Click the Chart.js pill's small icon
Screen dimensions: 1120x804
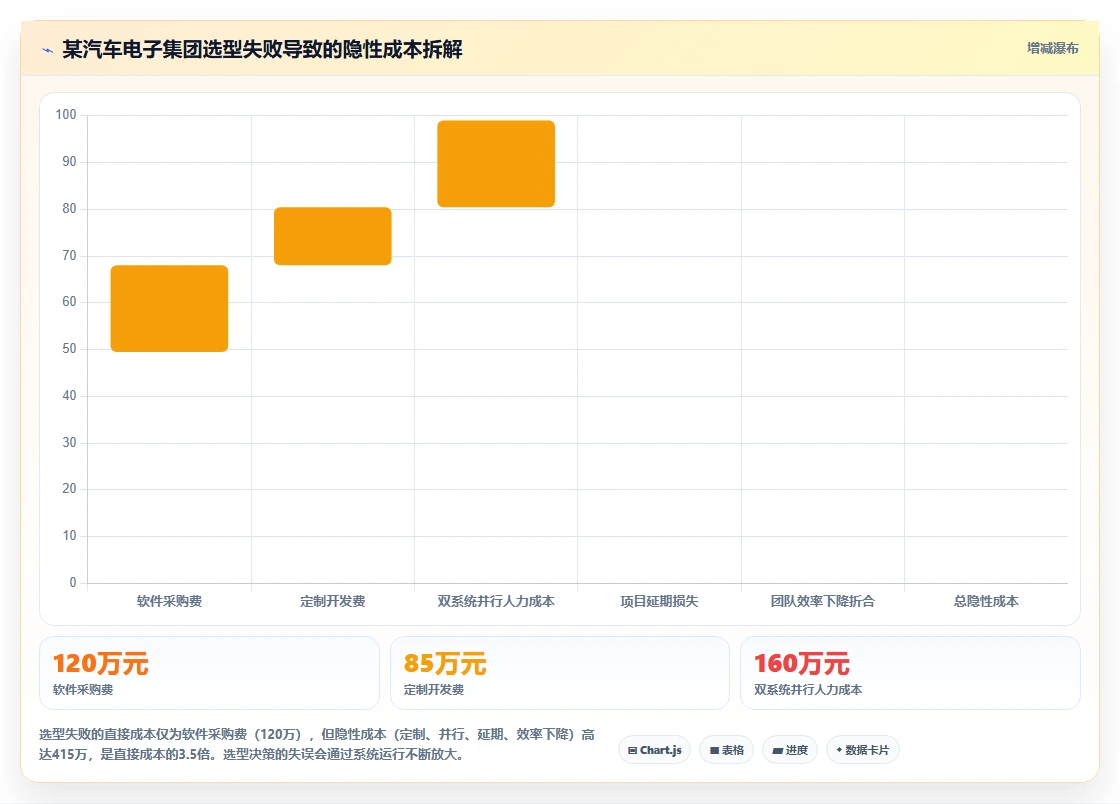(632, 750)
